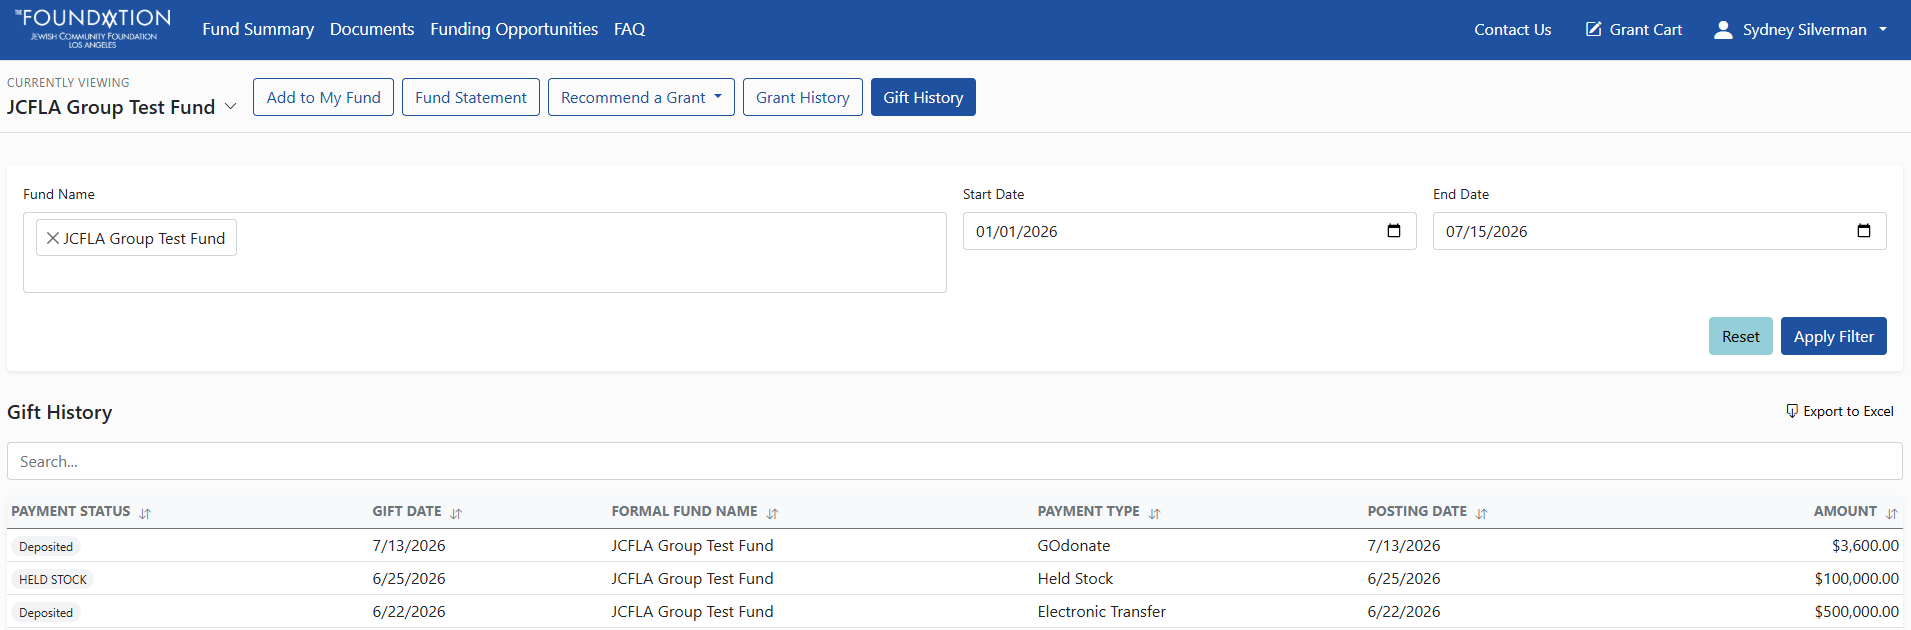Click posting date 6/22/2026 cell
The width and height of the screenshot is (1911, 630).
click(1404, 611)
